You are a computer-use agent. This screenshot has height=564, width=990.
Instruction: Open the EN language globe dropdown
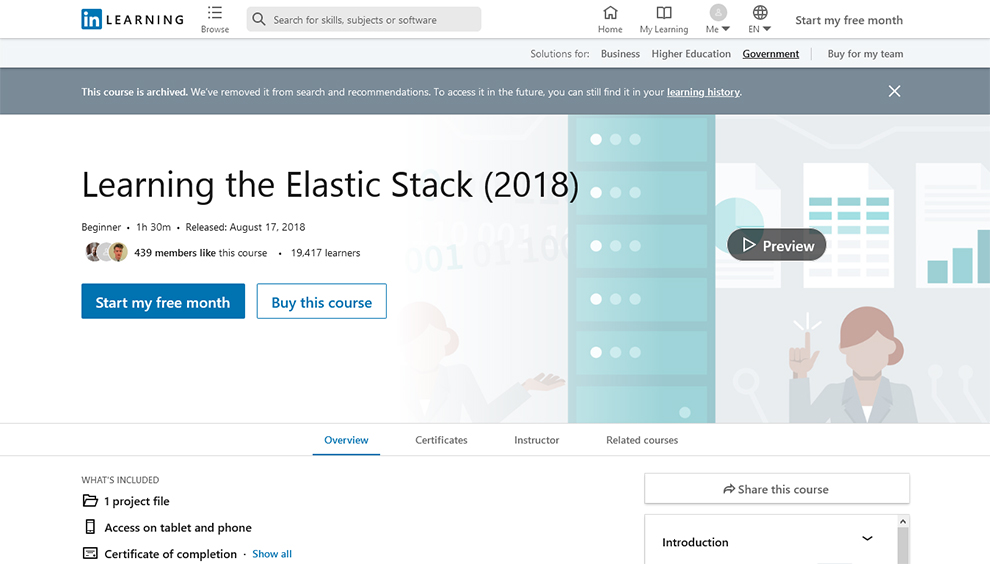(x=760, y=19)
